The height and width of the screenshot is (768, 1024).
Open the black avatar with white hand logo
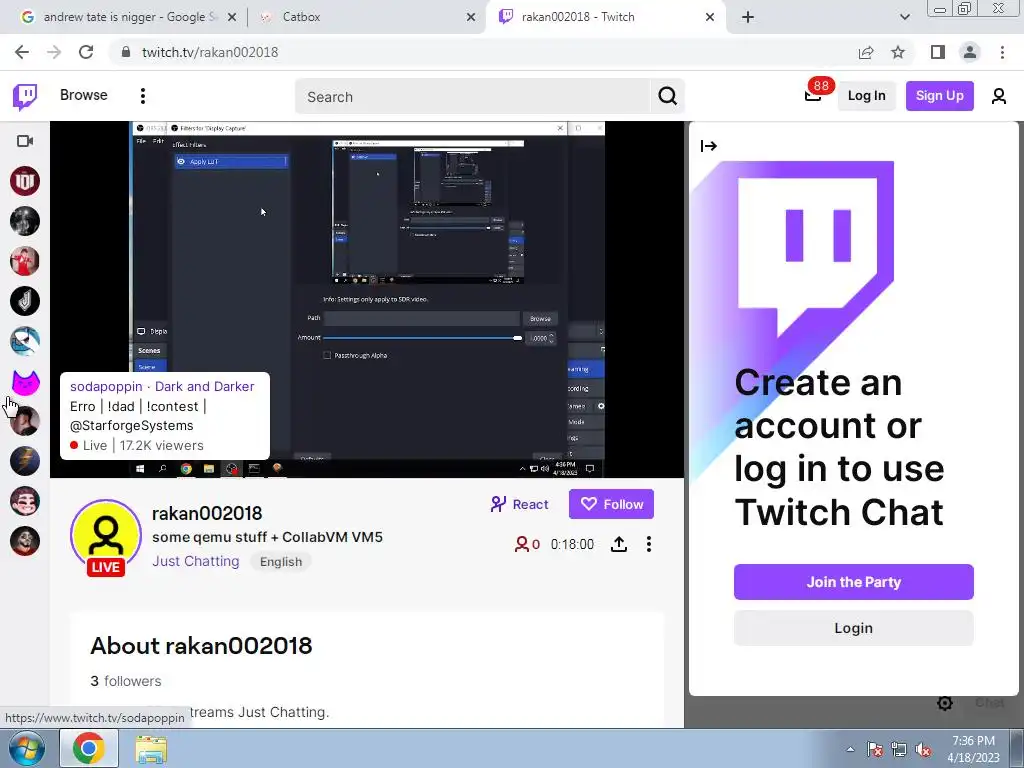25,301
